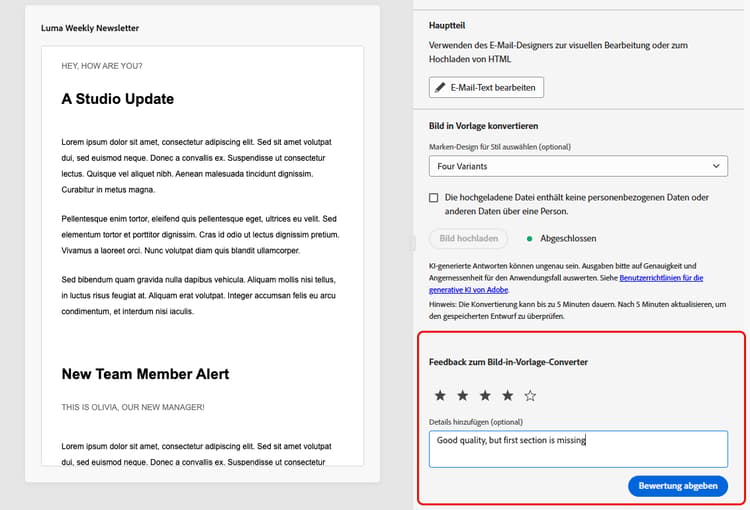Click the Abgeschlossen status label
The height and width of the screenshot is (510, 750).
(568, 238)
